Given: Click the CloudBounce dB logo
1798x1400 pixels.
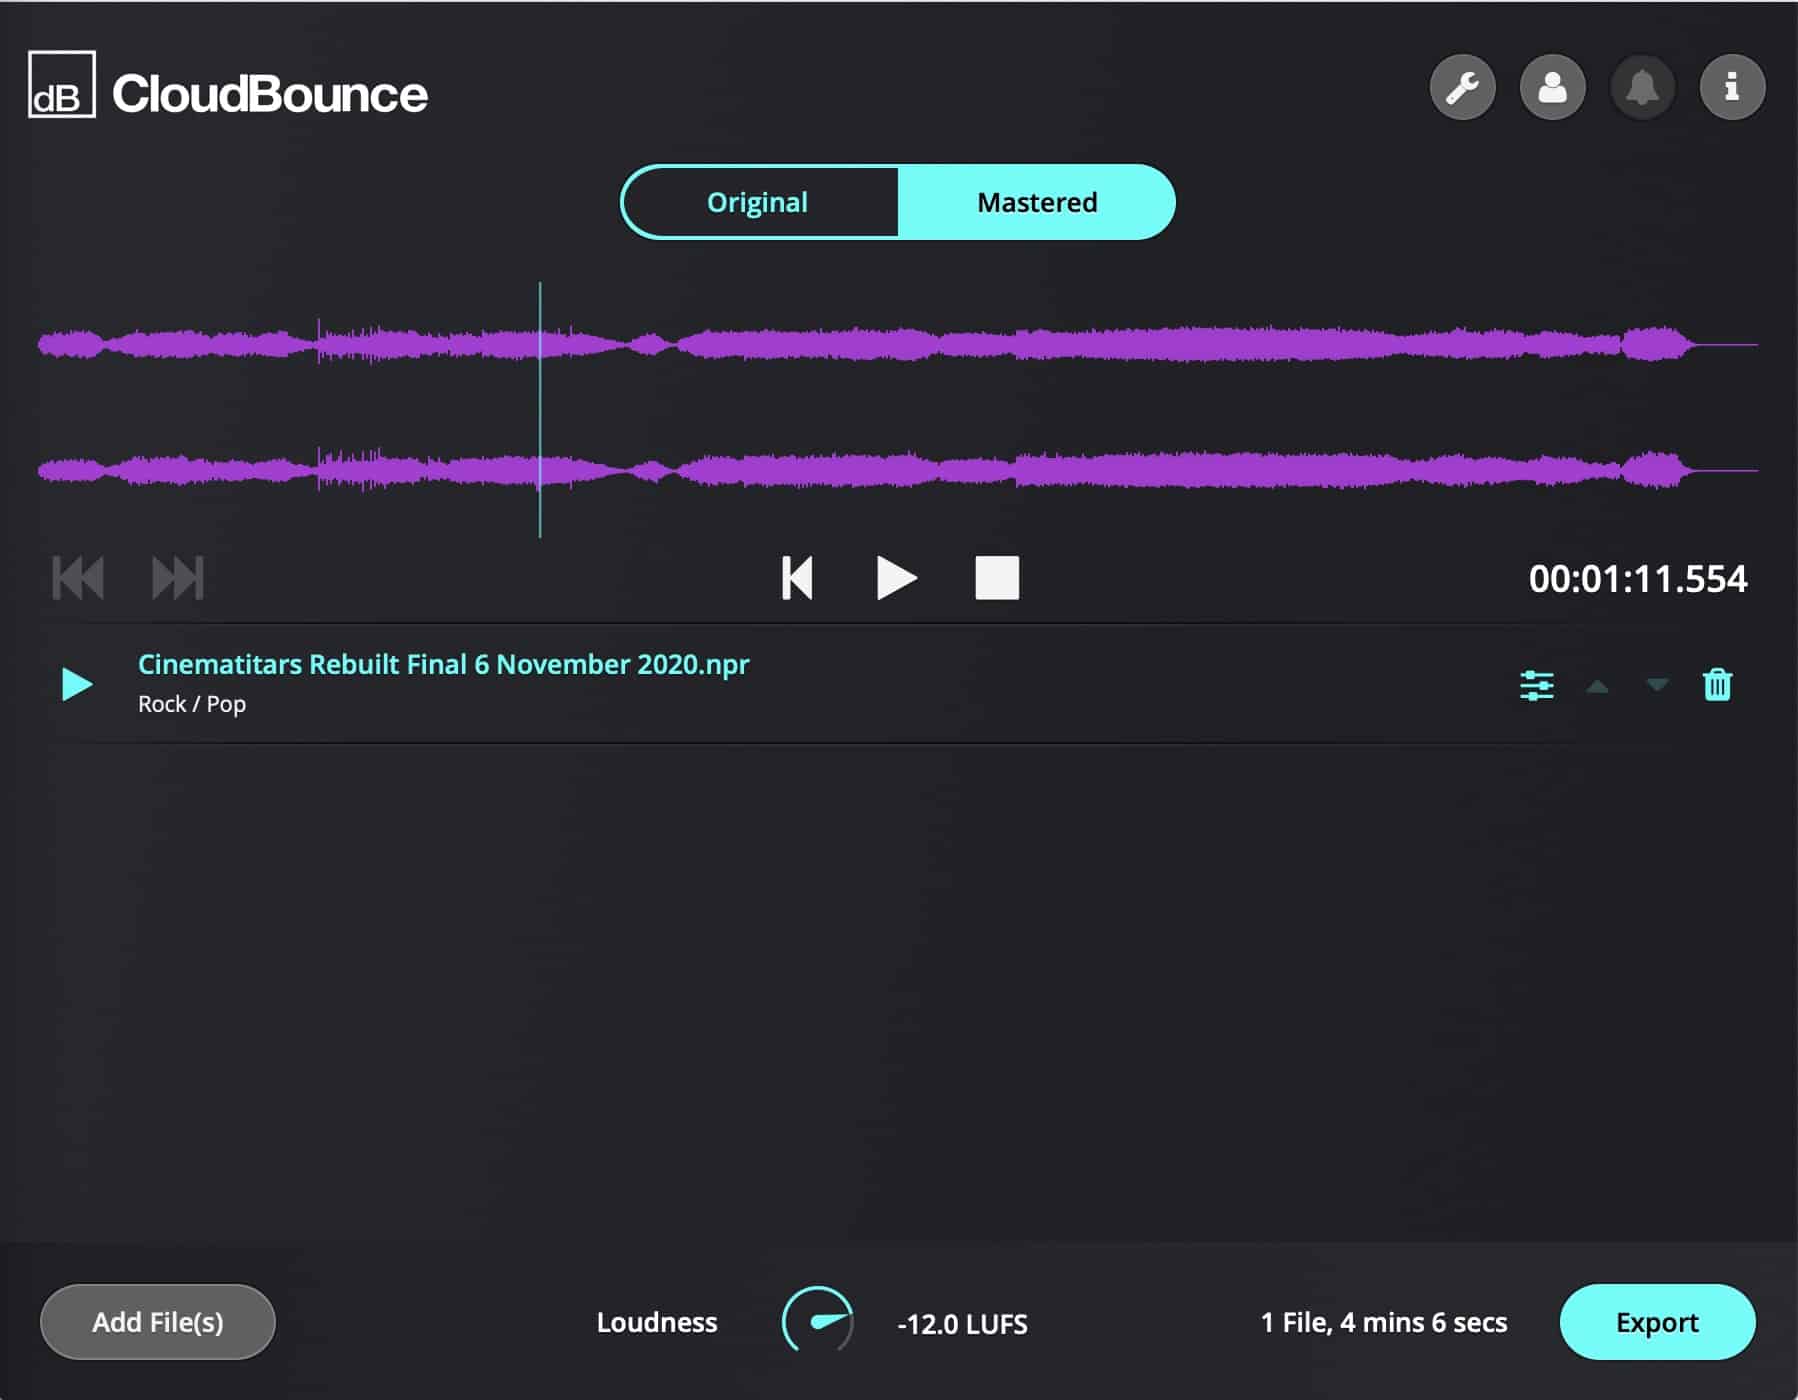Looking at the screenshot, I should click(x=62, y=85).
